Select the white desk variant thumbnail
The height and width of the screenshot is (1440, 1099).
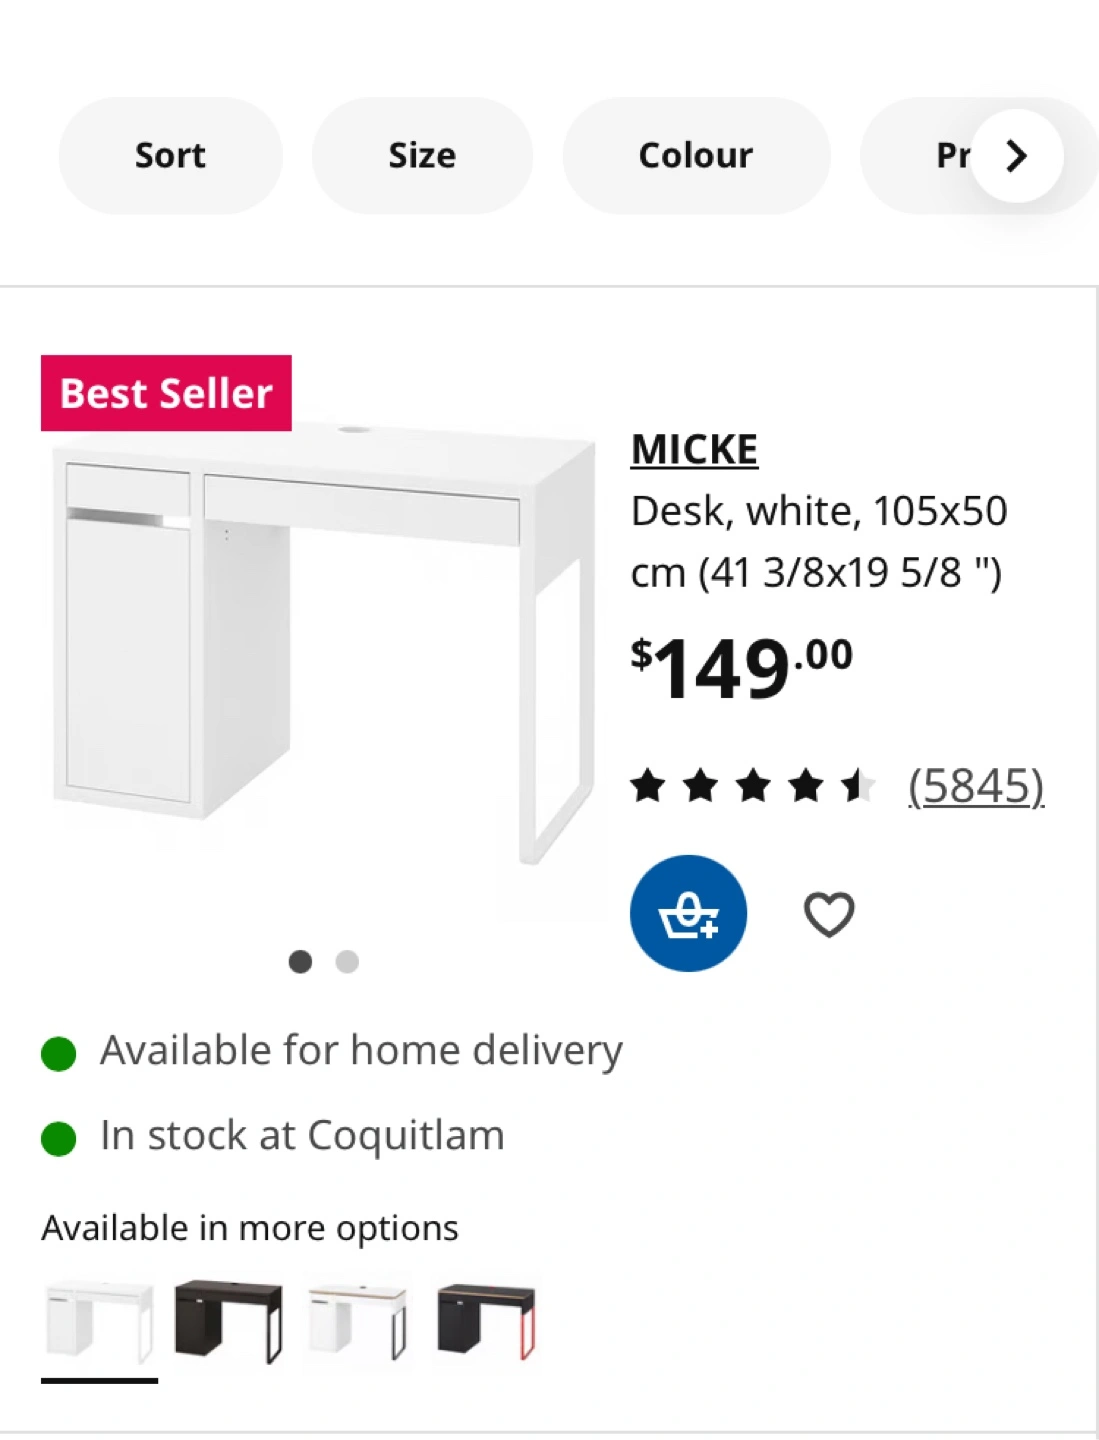[99, 1322]
